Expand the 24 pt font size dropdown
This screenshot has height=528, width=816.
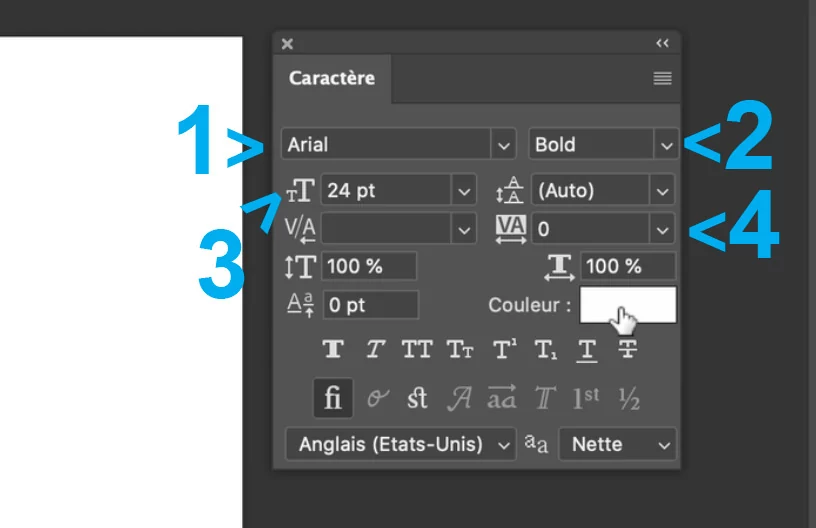tap(464, 190)
